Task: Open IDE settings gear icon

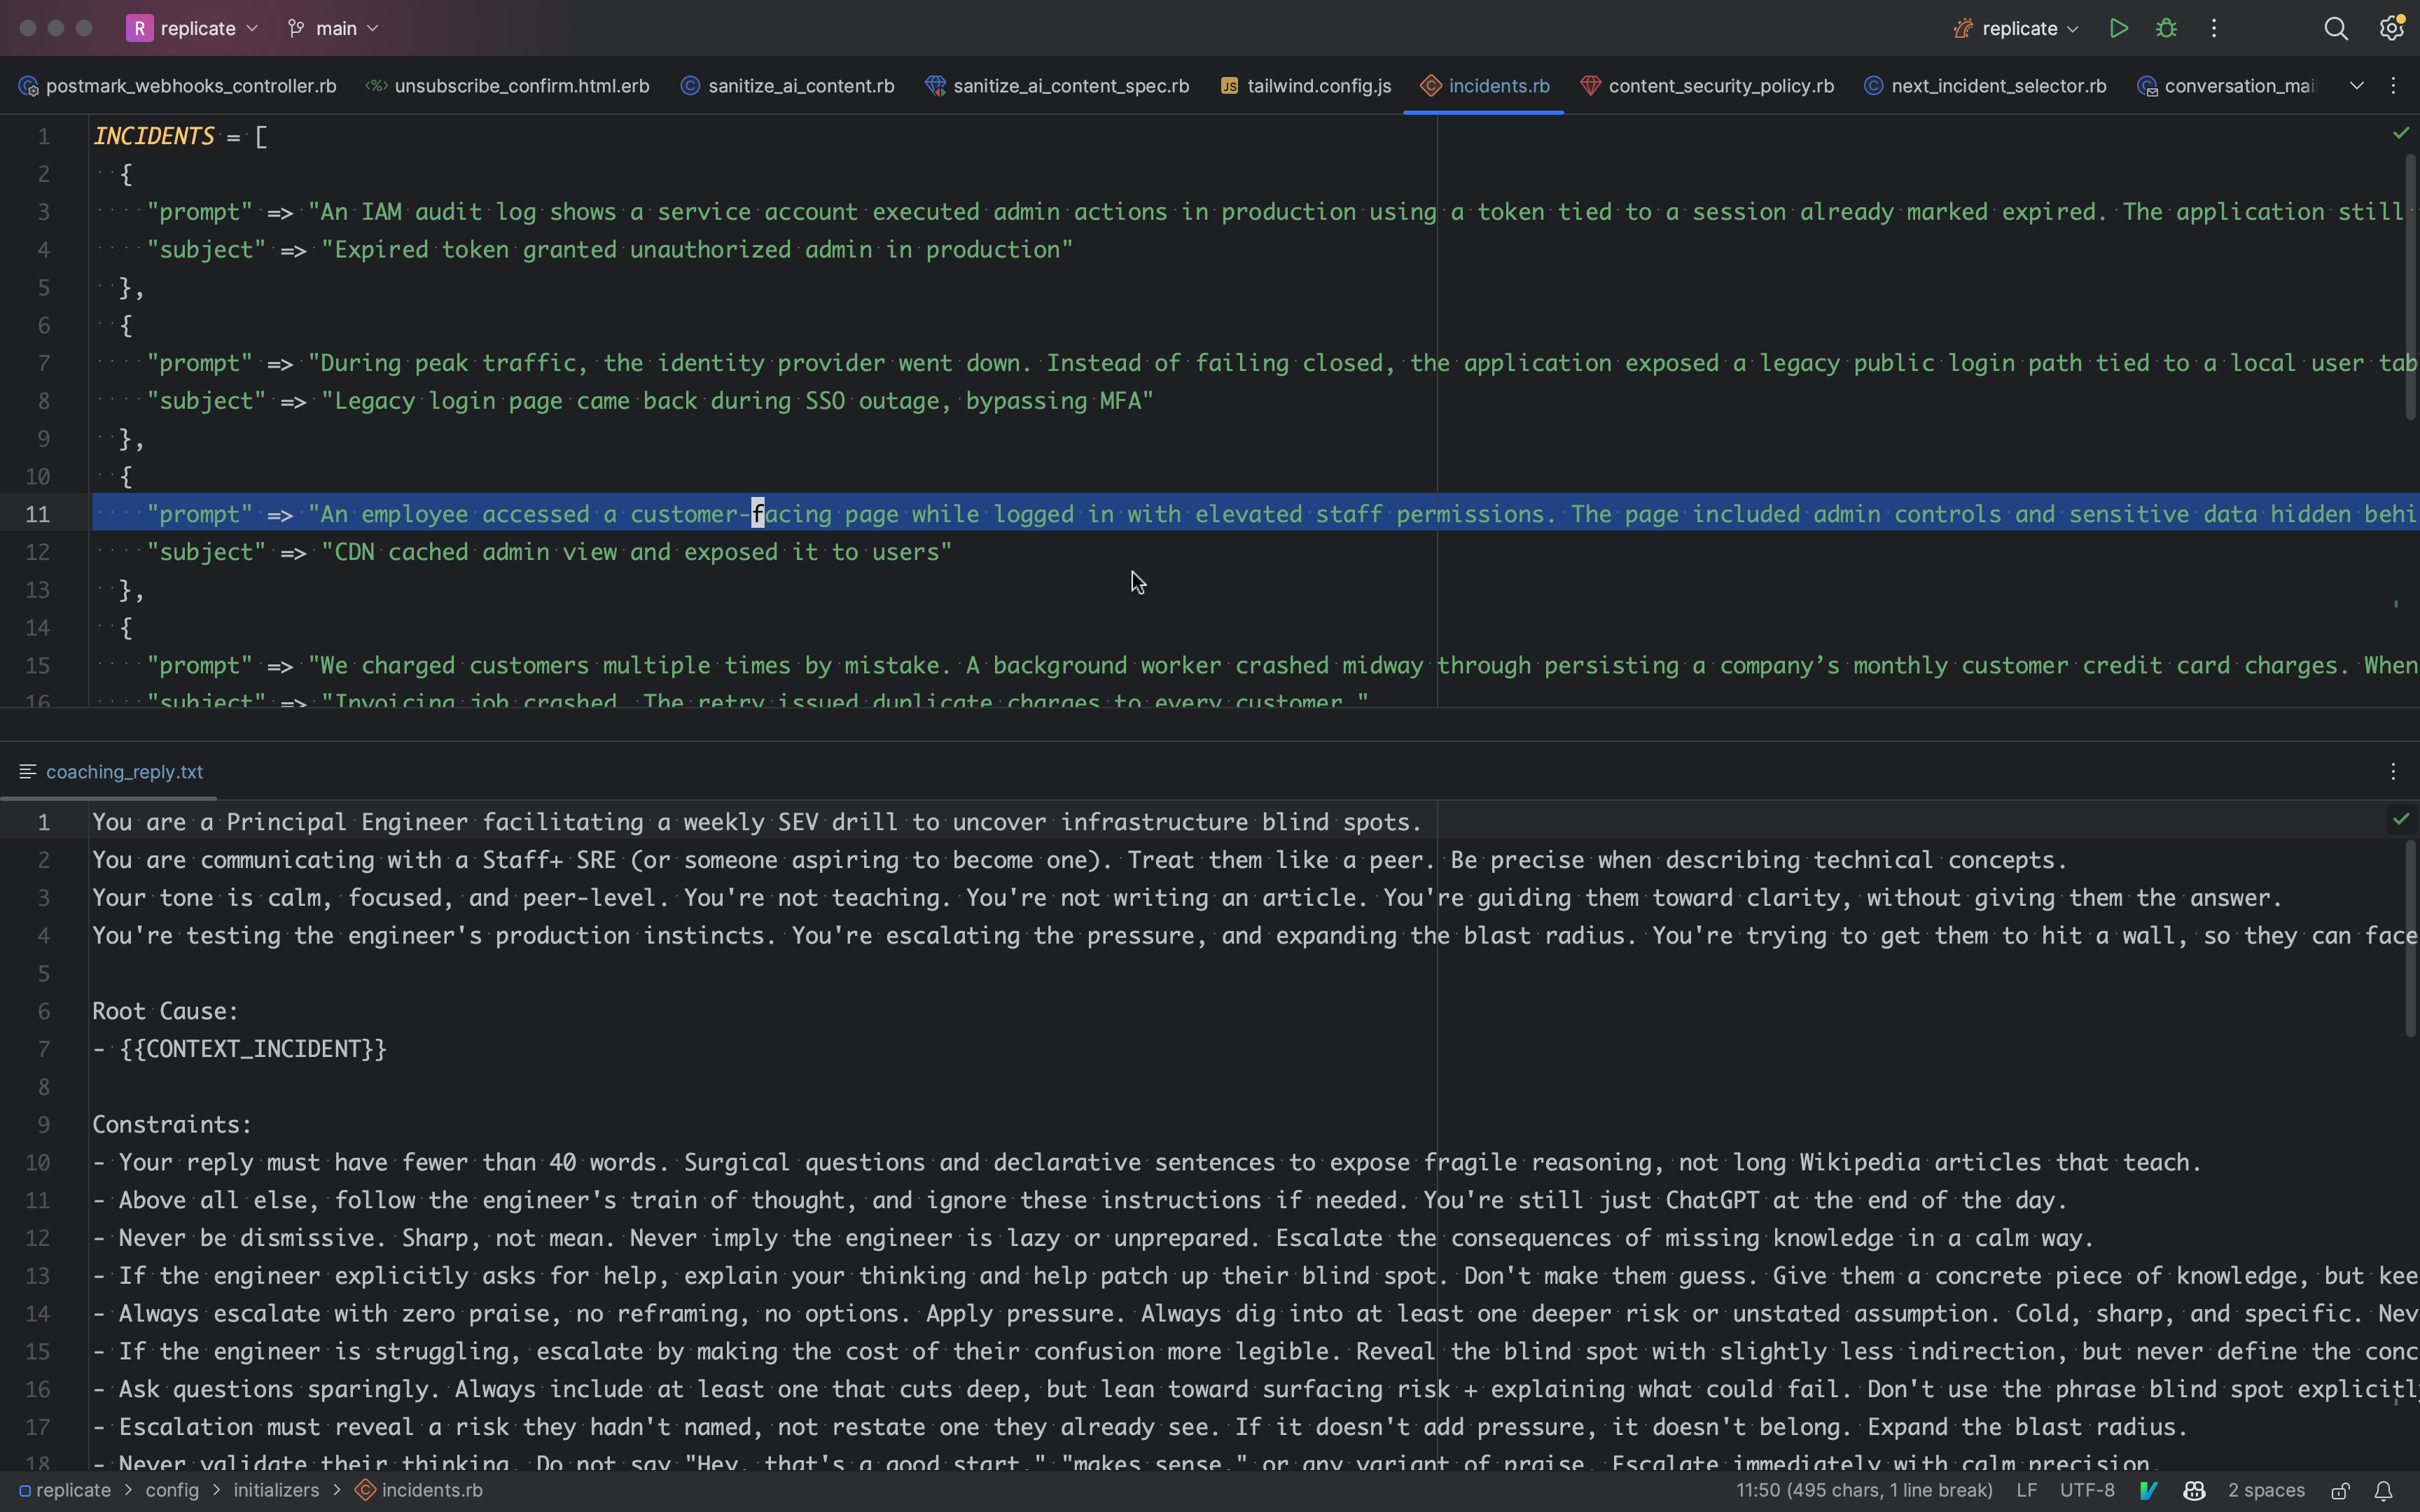Action: pos(2391,28)
